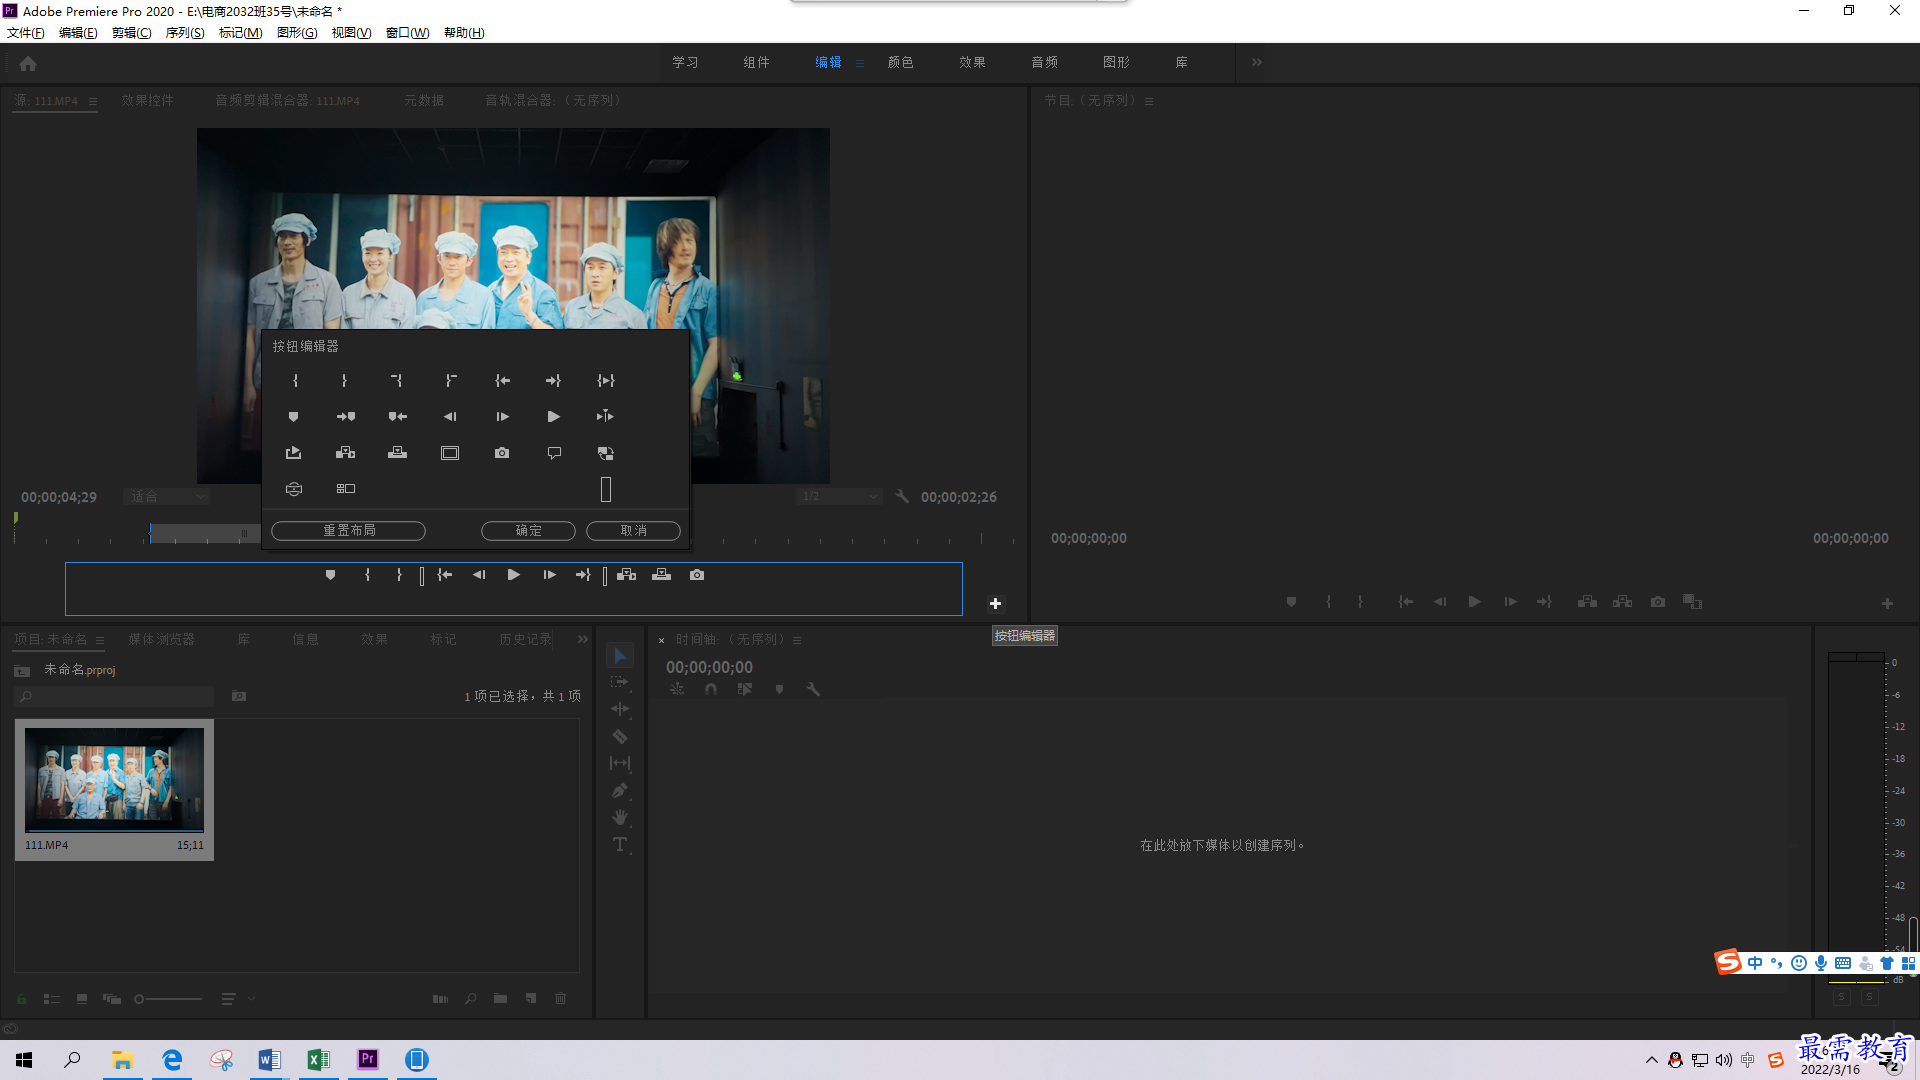This screenshot has height=1080, width=1920.
Task: Expand workspace overflow chevron
Action: click(1257, 62)
